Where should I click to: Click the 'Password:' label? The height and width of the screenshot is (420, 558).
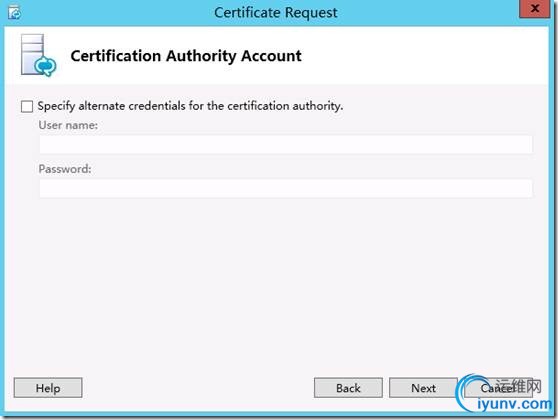[x=65, y=169]
